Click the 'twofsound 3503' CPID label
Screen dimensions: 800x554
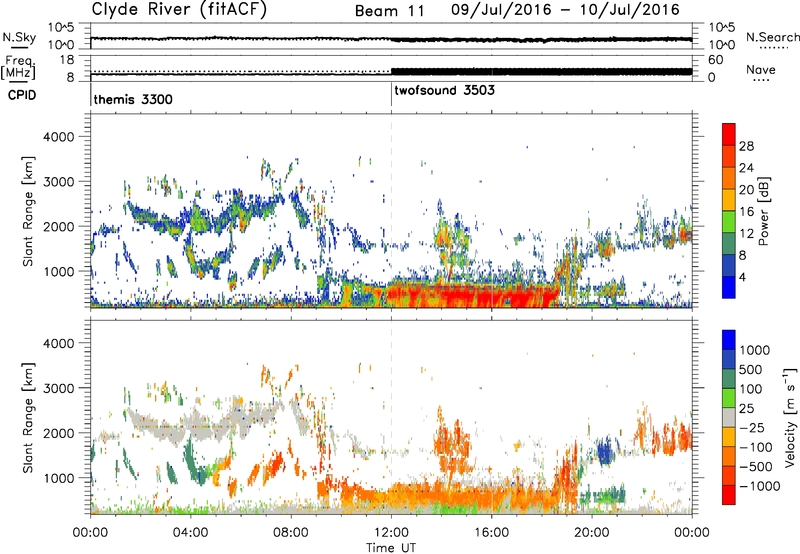(x=444, y=90)
